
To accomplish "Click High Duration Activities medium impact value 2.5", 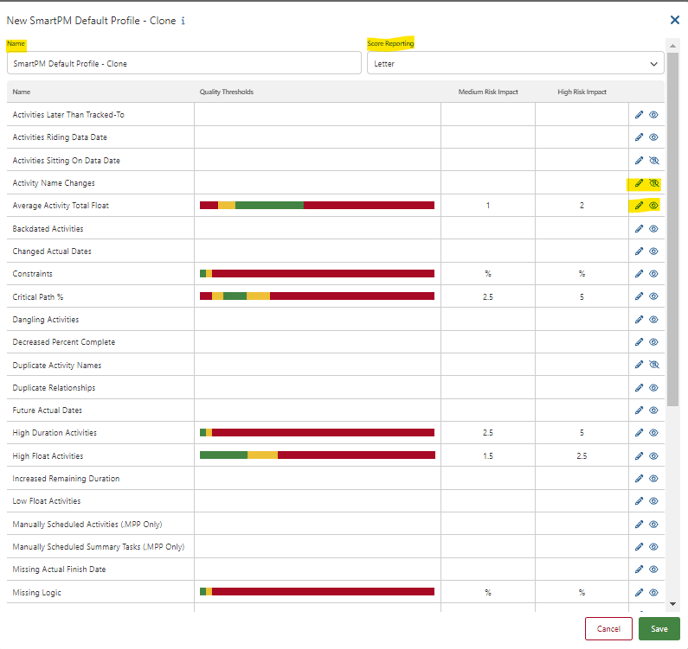I will pos(488,433).
